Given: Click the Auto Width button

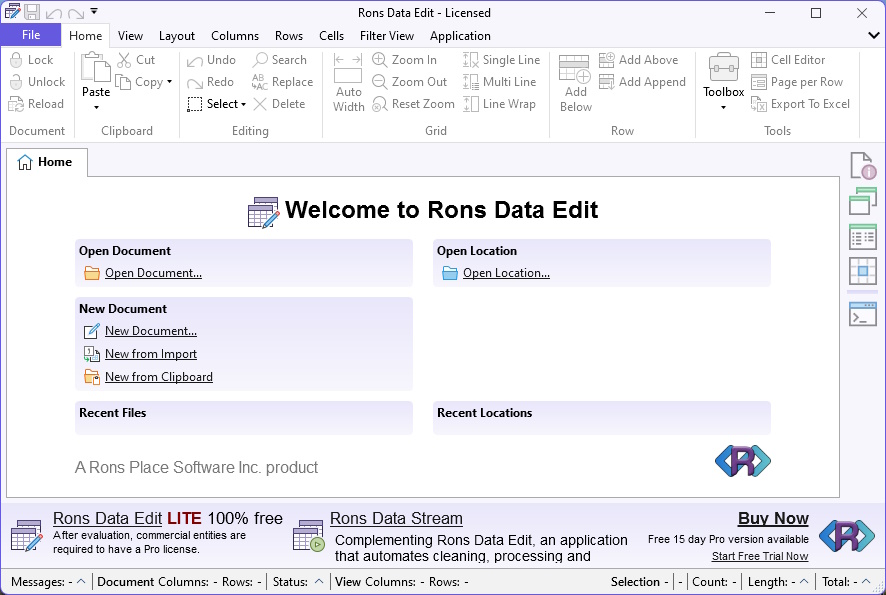Looking at the screenshot, I should tap(348, 83).
